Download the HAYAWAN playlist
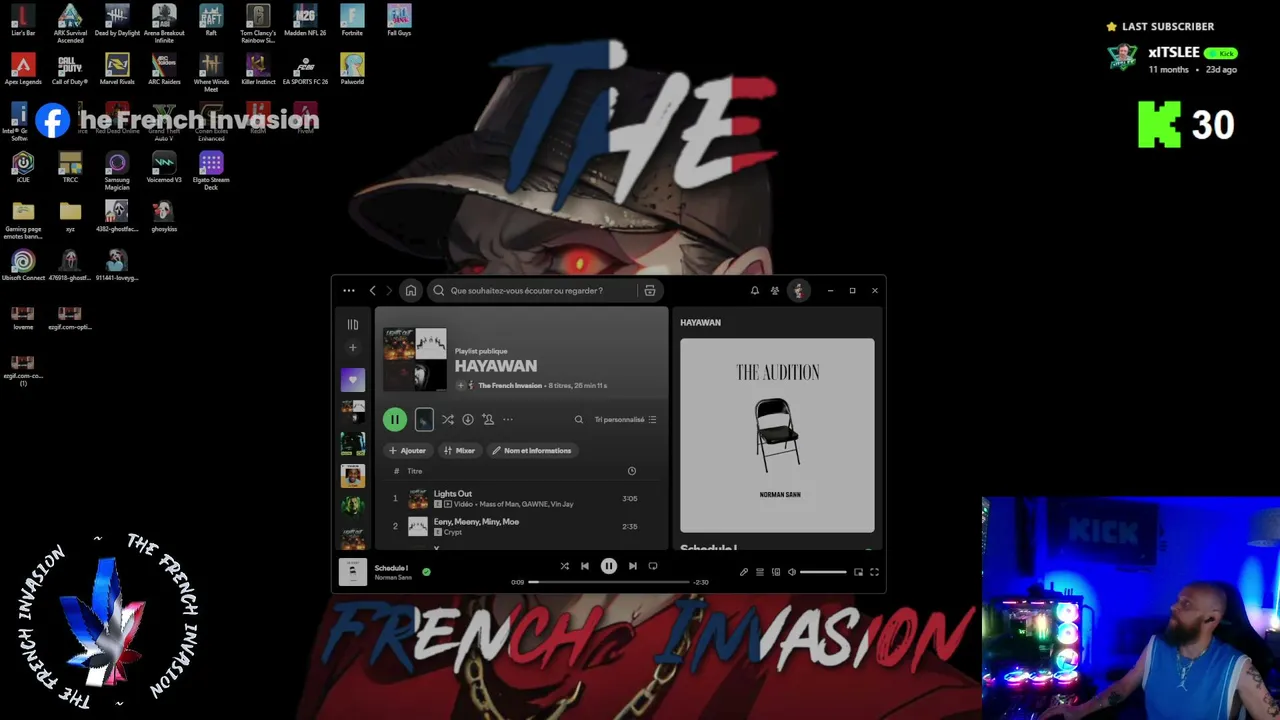The image size is (1280, 720). tap(467, 420)
